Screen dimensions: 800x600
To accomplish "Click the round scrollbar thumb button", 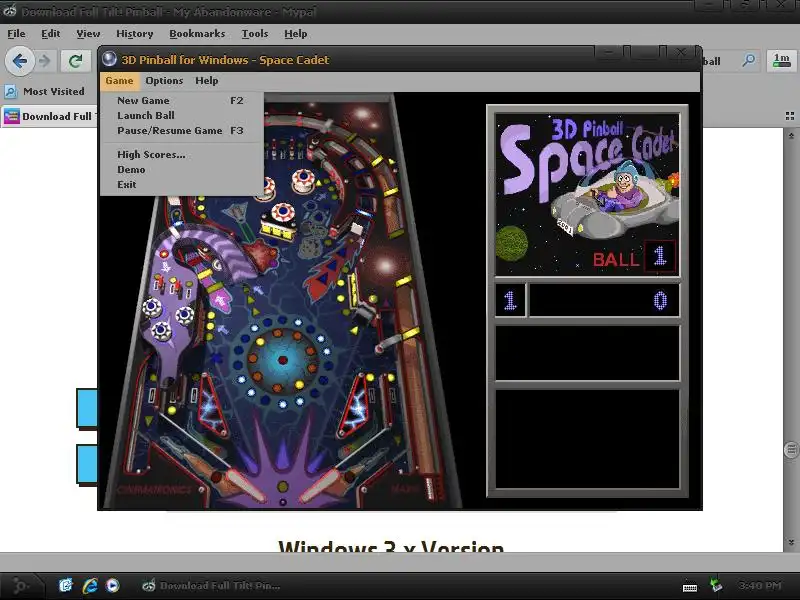I will click(x=791, y=449).
